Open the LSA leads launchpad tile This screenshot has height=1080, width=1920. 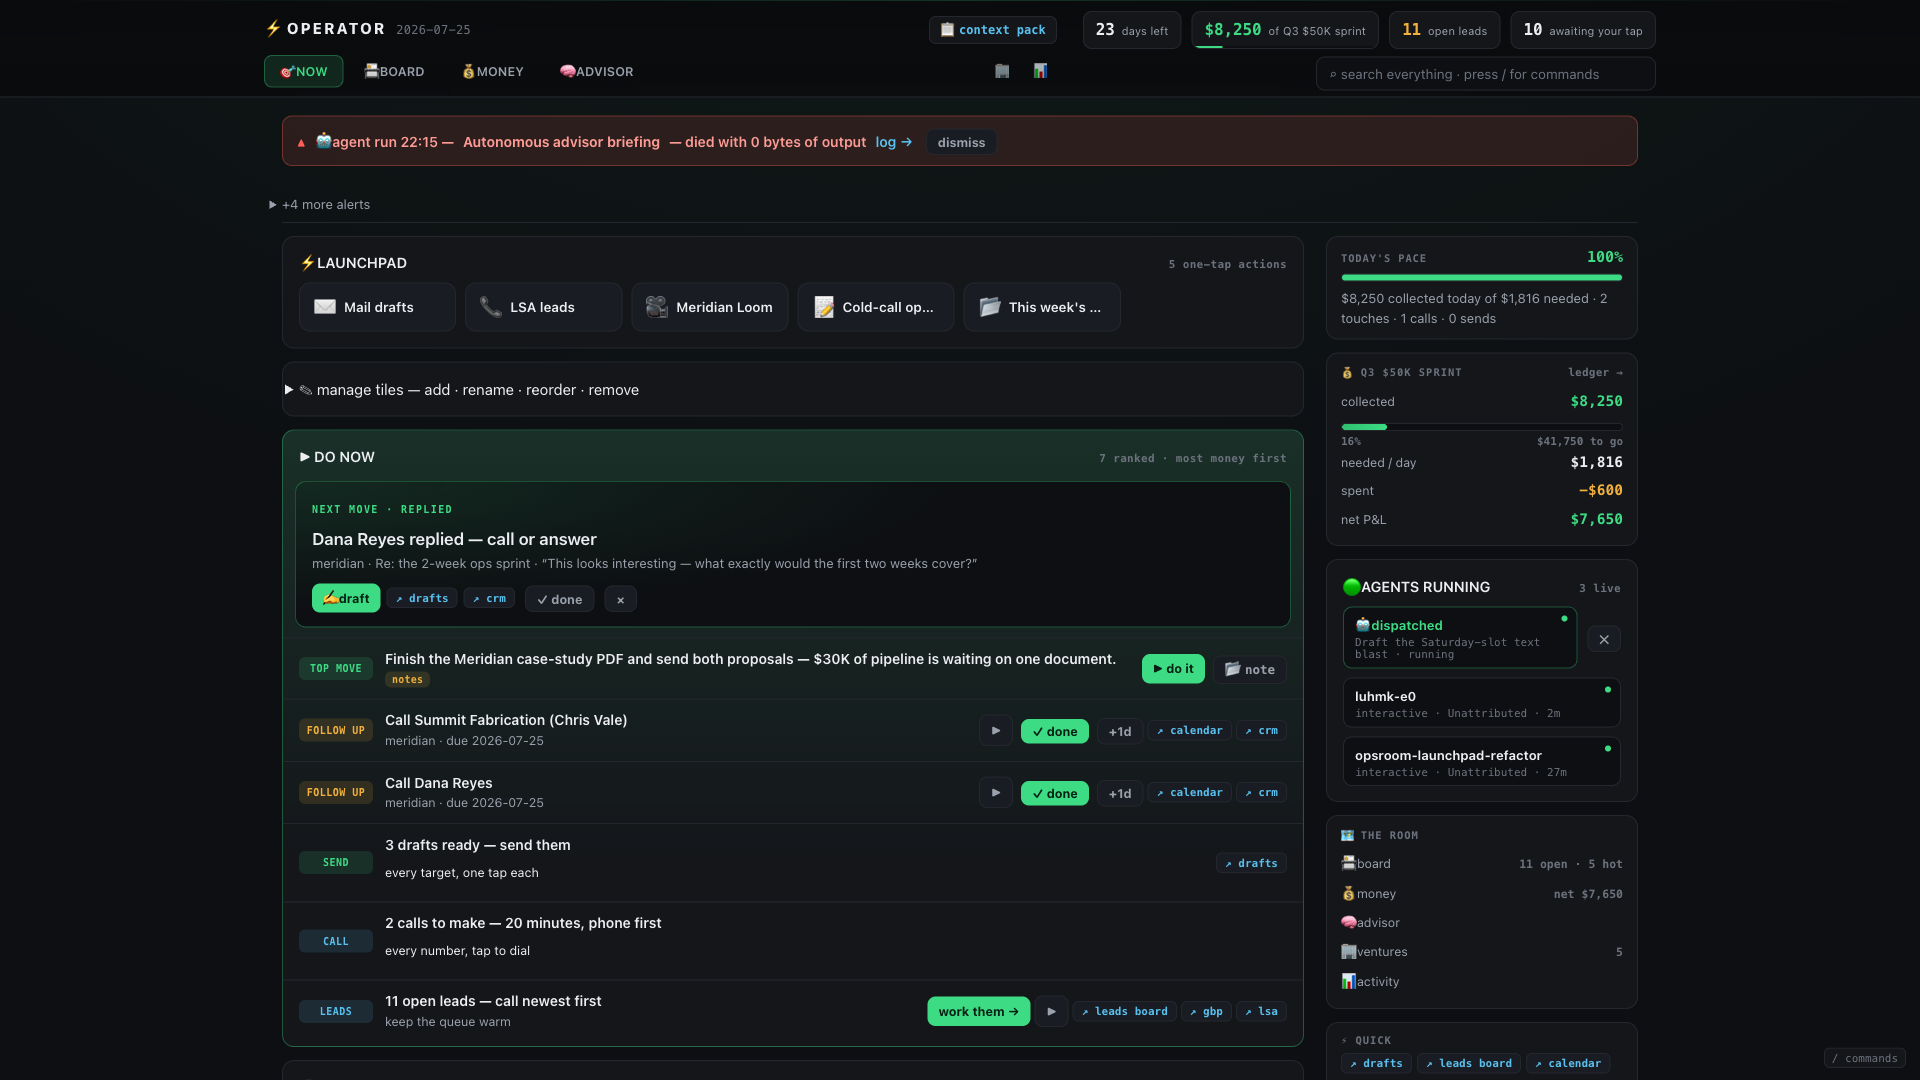point(543,307)
